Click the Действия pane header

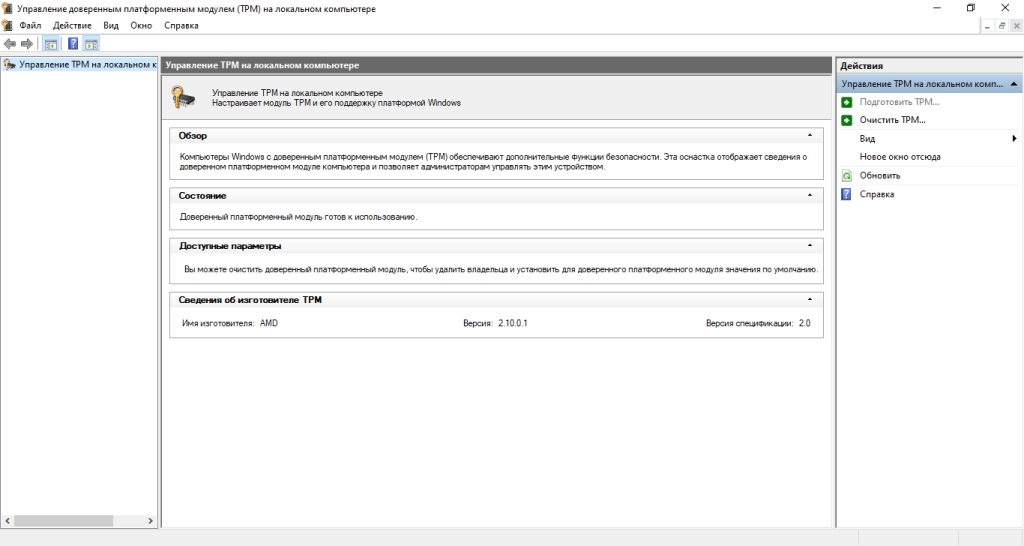[929, 65]
